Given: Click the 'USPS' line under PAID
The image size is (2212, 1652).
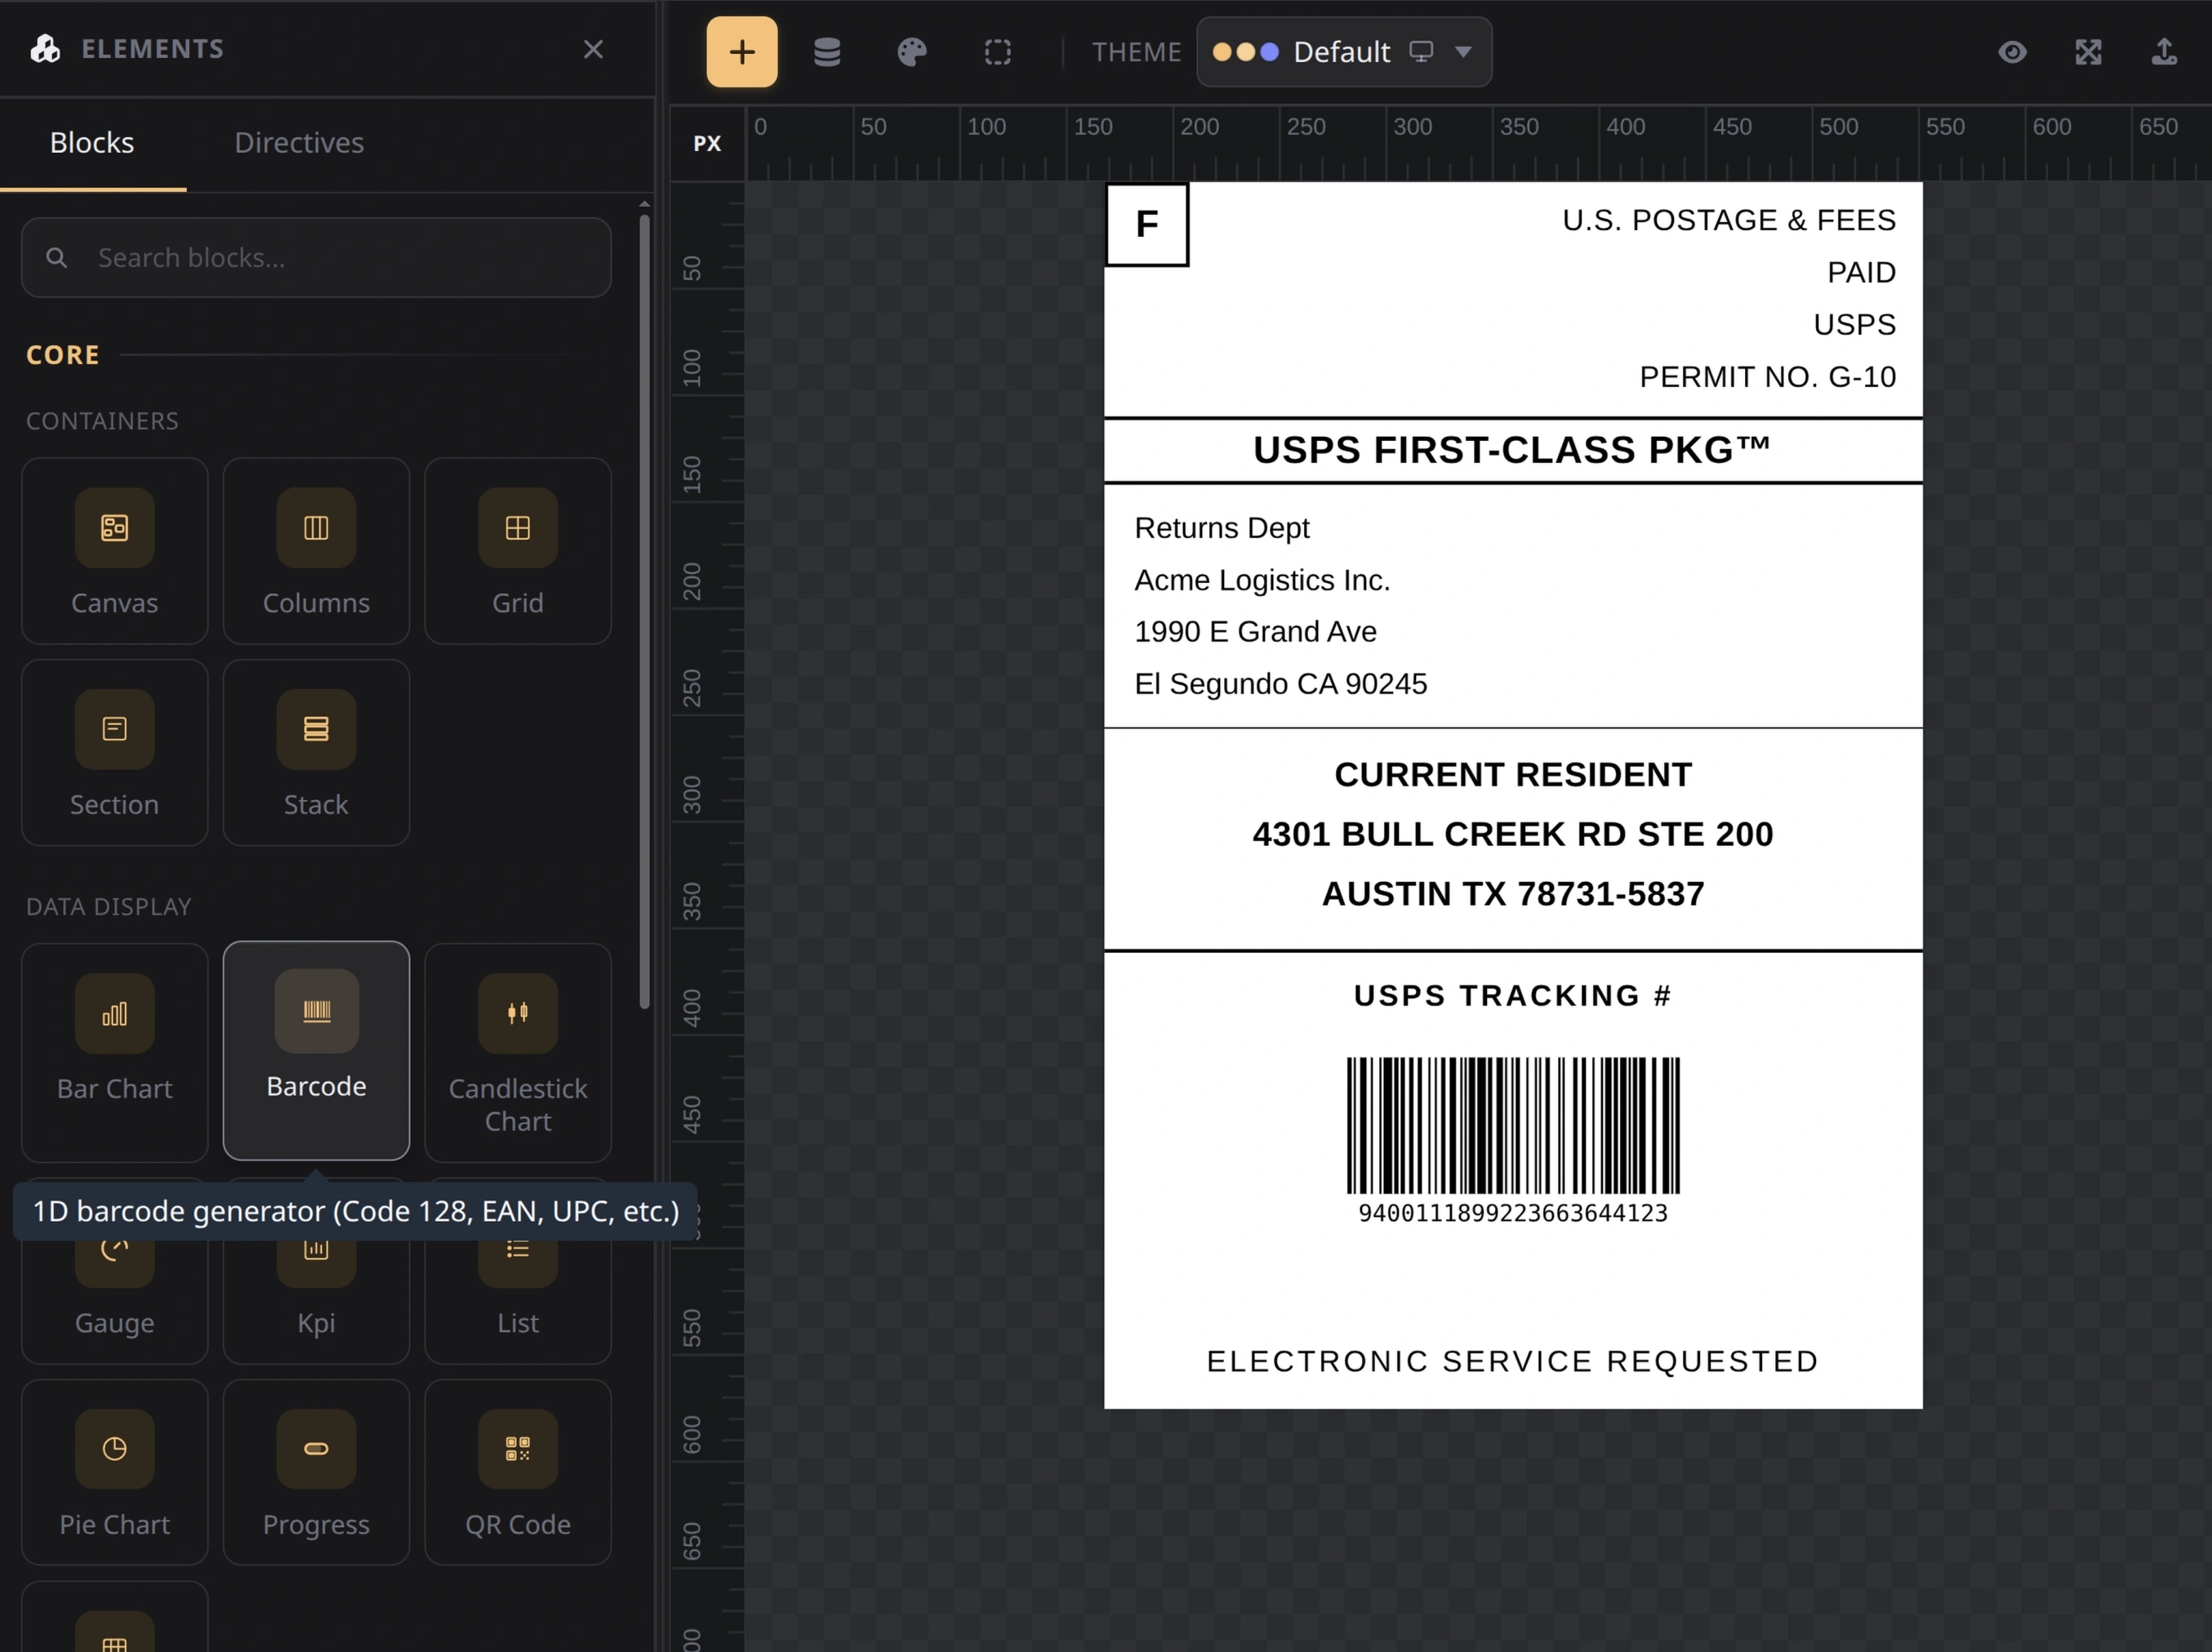Looking at the screenshot, I should tap(1854, 325).
